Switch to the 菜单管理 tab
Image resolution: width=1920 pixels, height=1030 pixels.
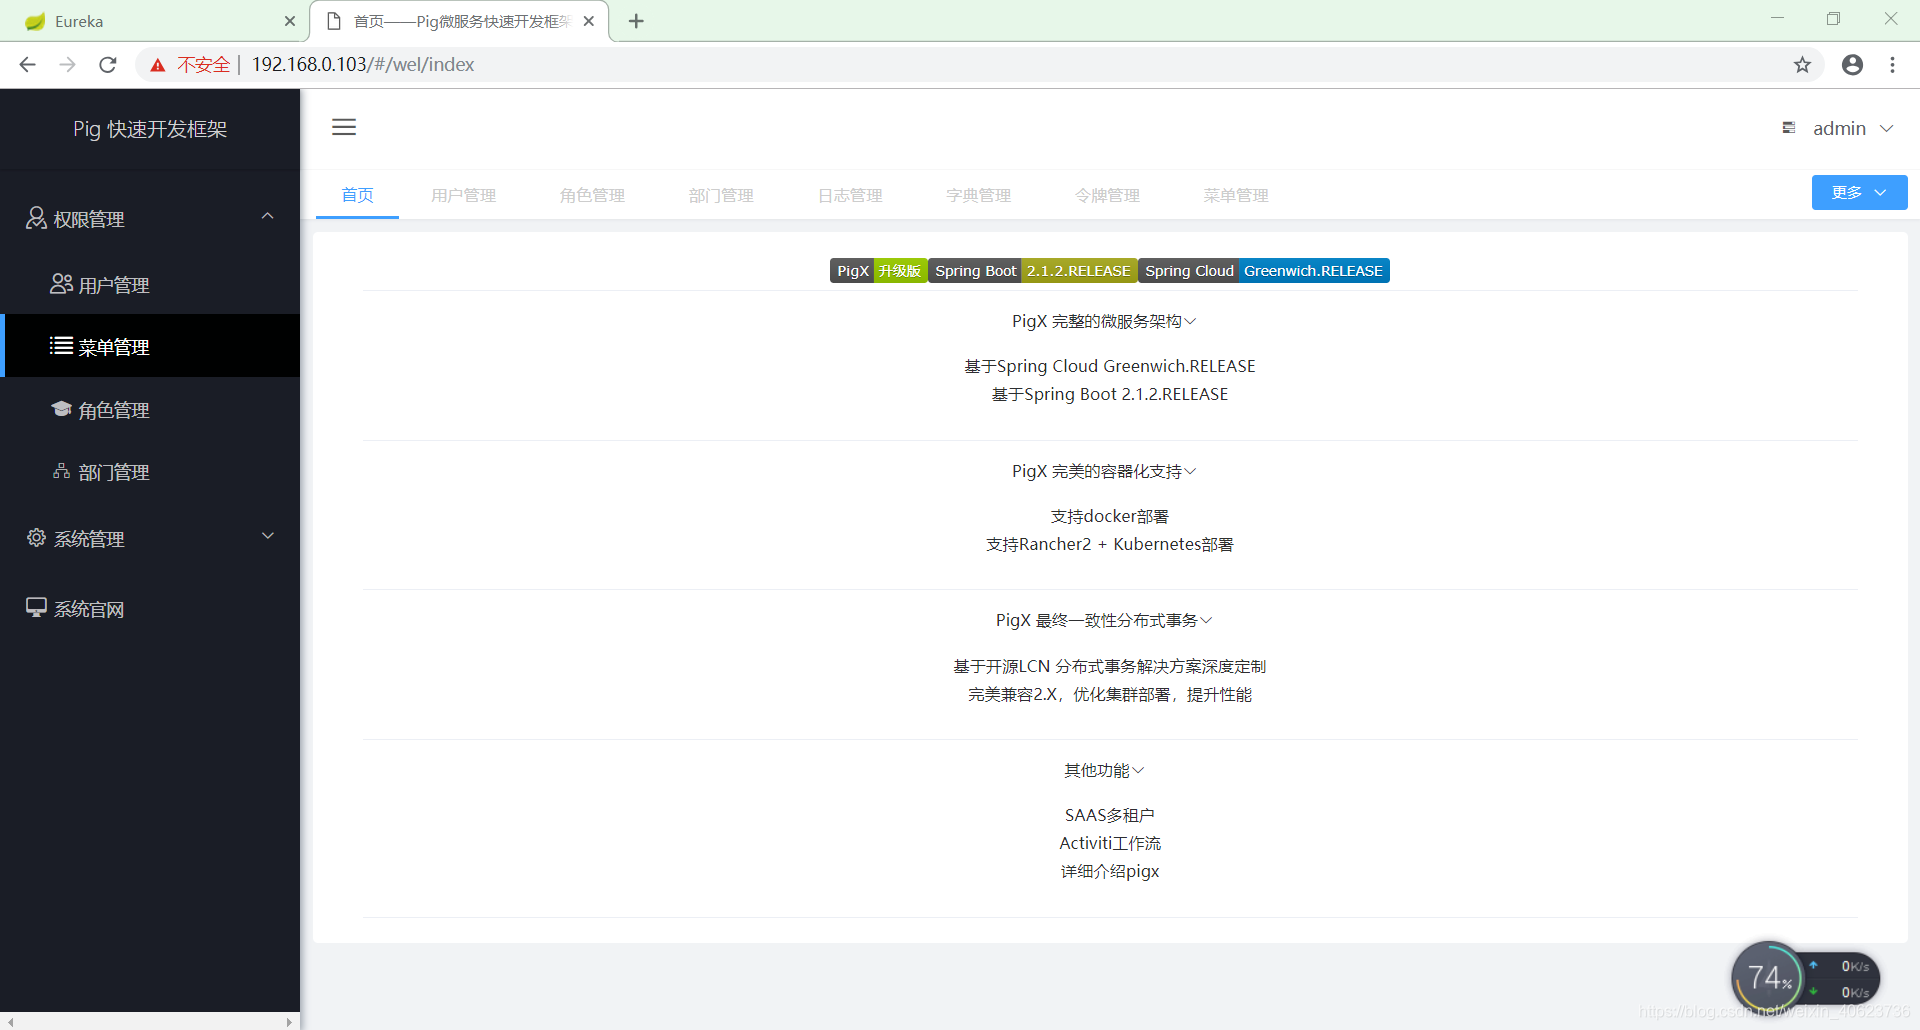click(1236, 195)
